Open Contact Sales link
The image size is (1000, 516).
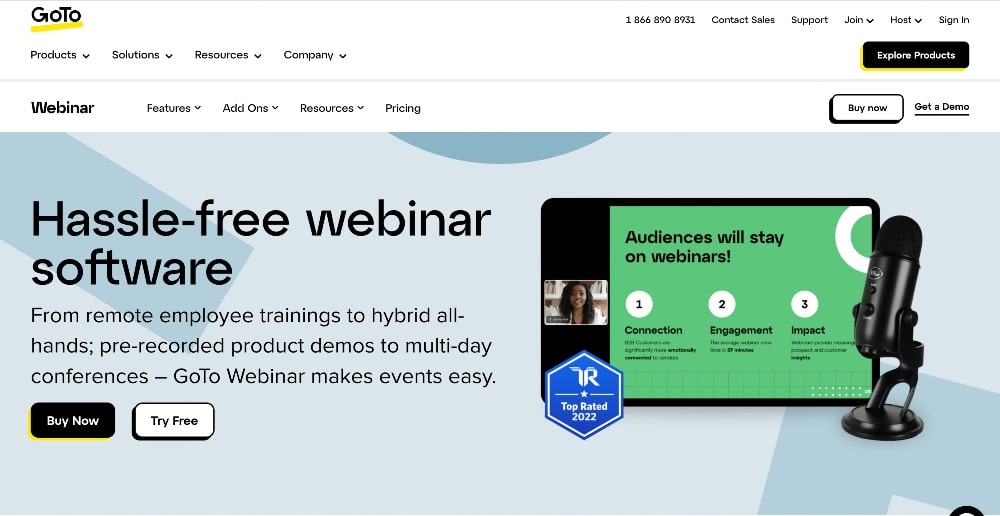(743, 20)
